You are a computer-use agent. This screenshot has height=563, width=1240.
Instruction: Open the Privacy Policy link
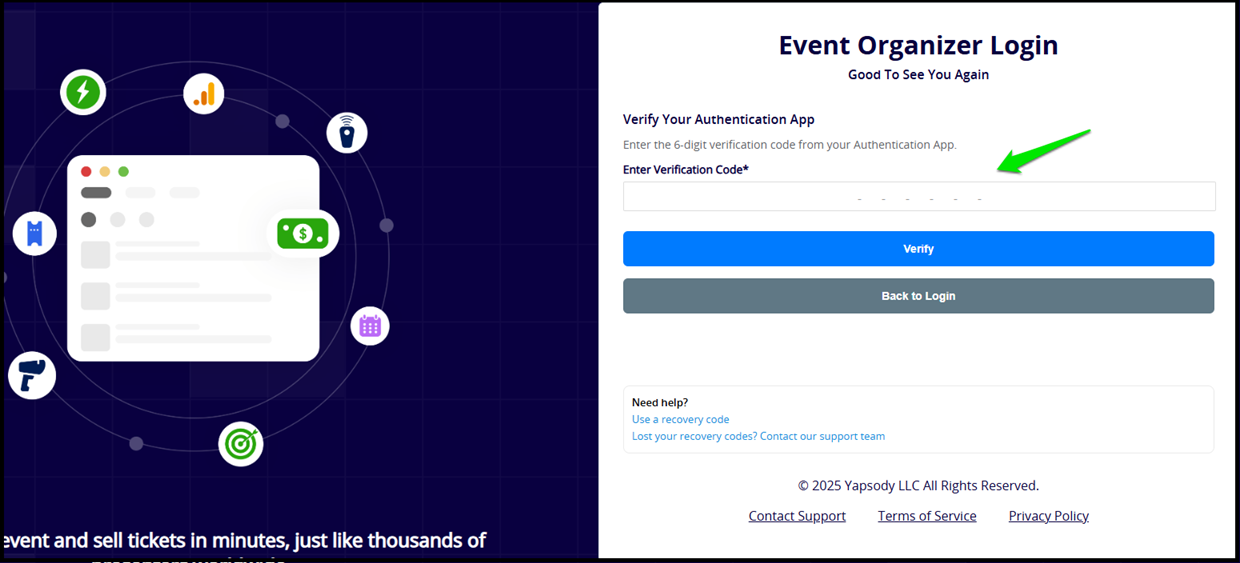point(1048,516)
